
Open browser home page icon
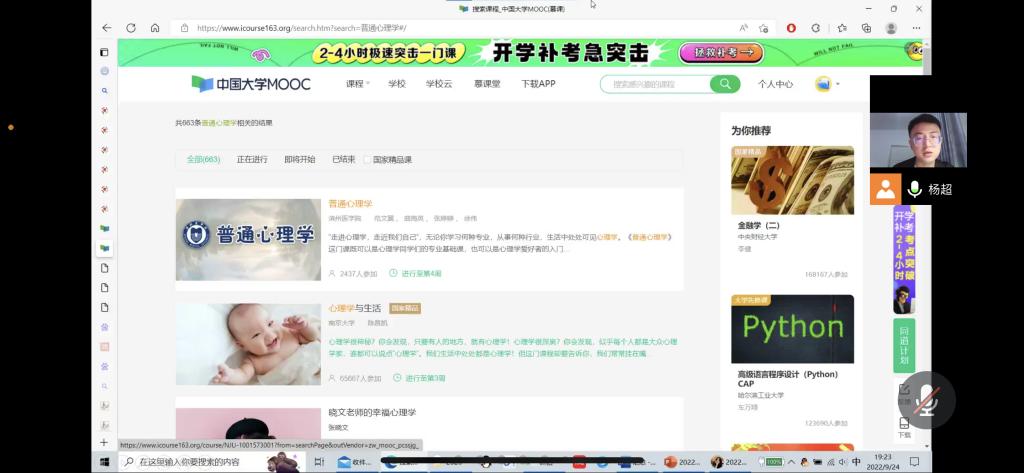click(x=155, y=28)
